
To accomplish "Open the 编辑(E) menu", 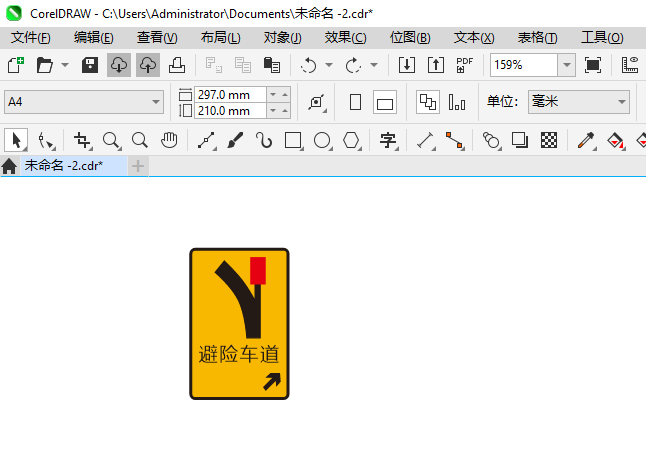I will tap(94, 37).
